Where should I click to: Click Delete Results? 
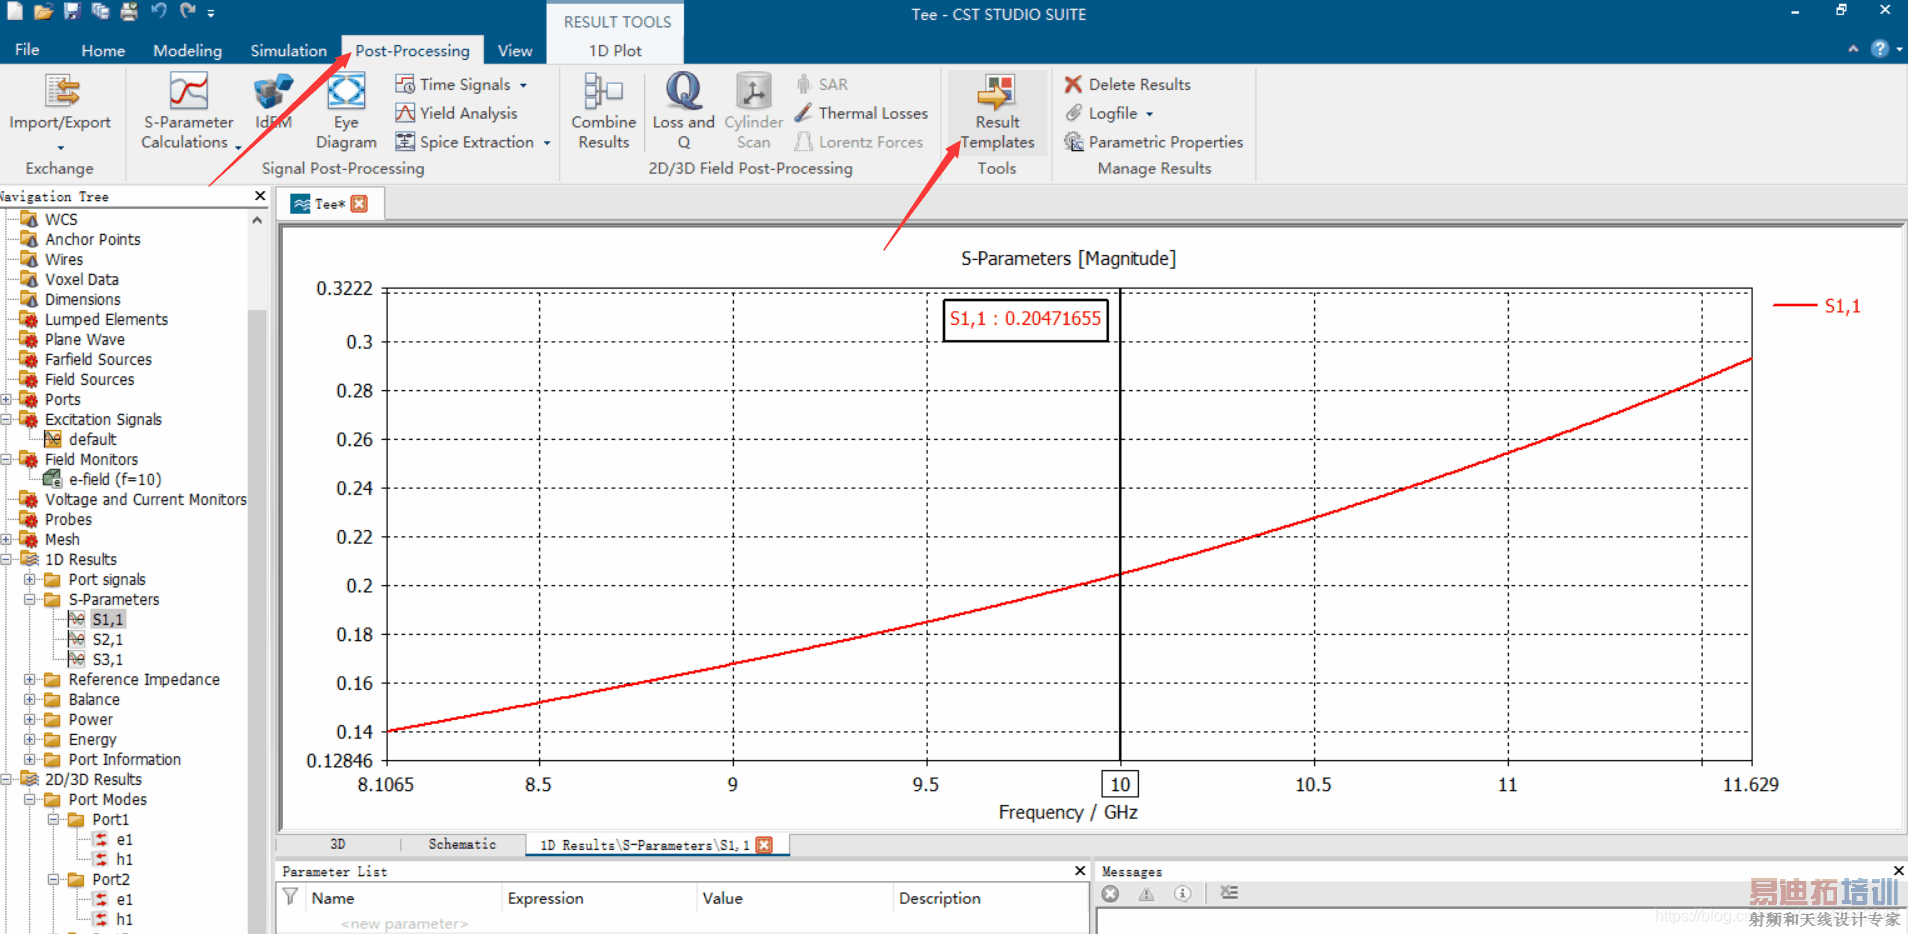coord(1128,84)
